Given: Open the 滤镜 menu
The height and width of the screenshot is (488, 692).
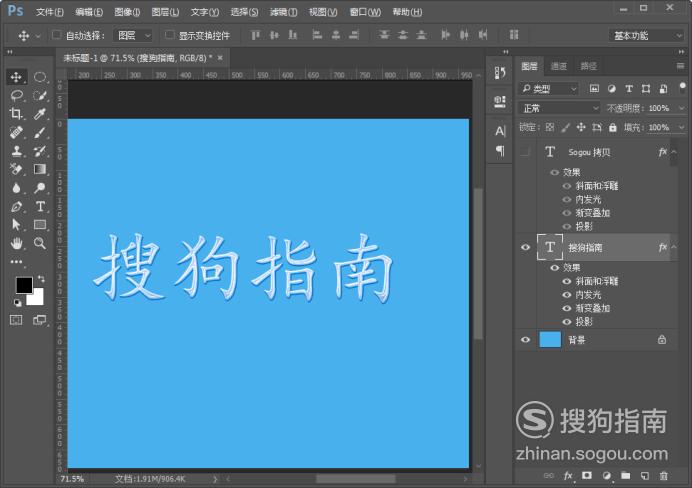Looking at the screenshot, I should [283, 12].
